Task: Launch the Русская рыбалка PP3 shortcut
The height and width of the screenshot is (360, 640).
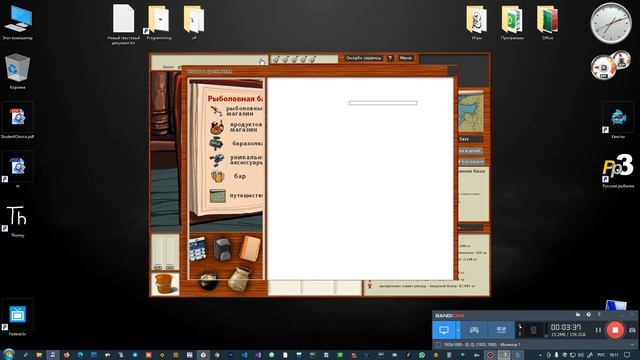Action: (618, 171)
